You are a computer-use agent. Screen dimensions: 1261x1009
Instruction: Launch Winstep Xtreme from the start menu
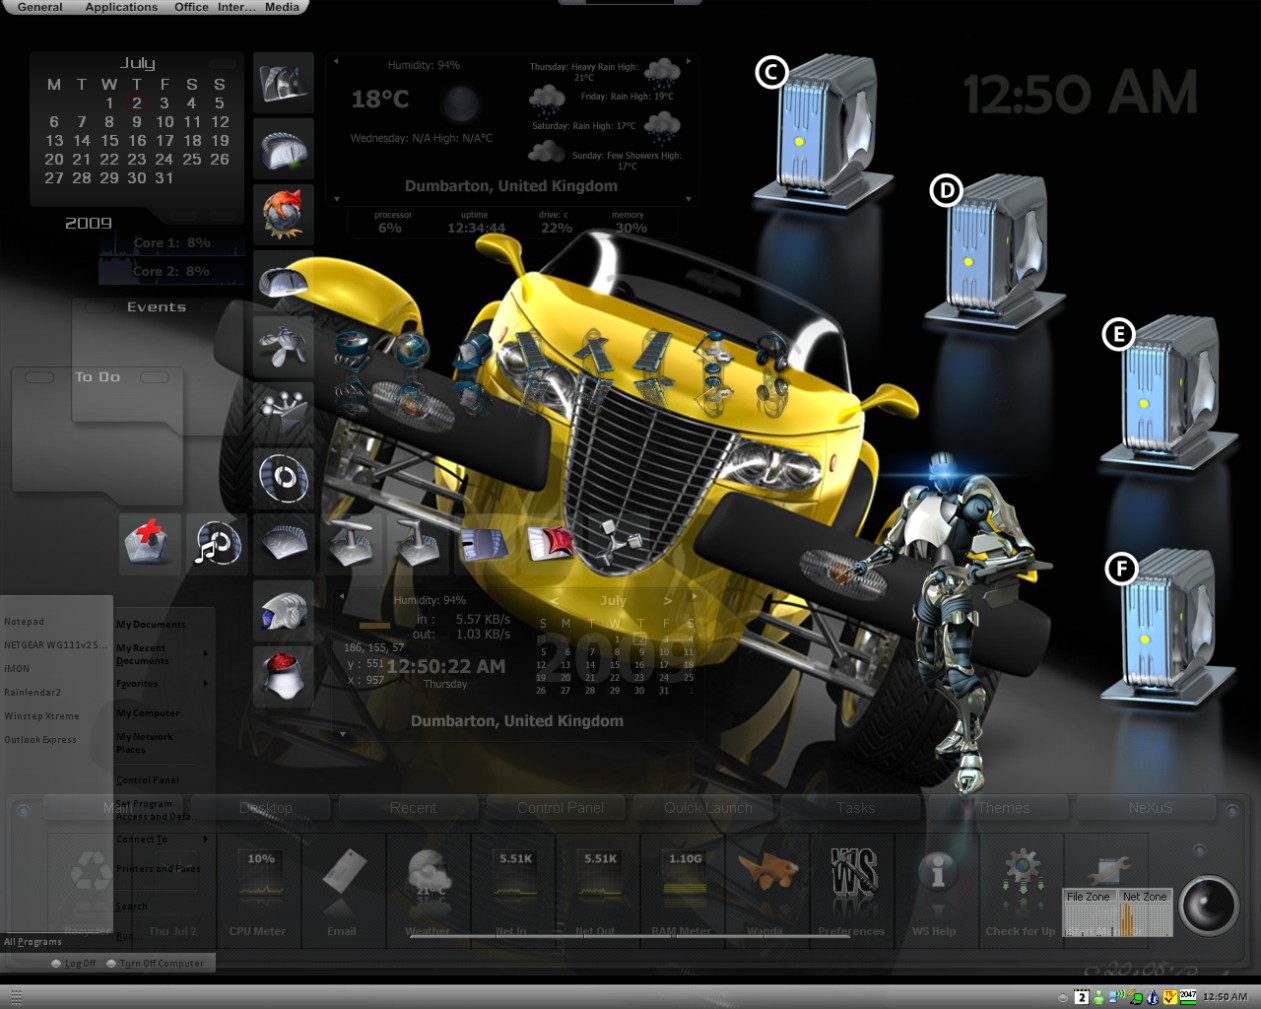click(41, 717)
